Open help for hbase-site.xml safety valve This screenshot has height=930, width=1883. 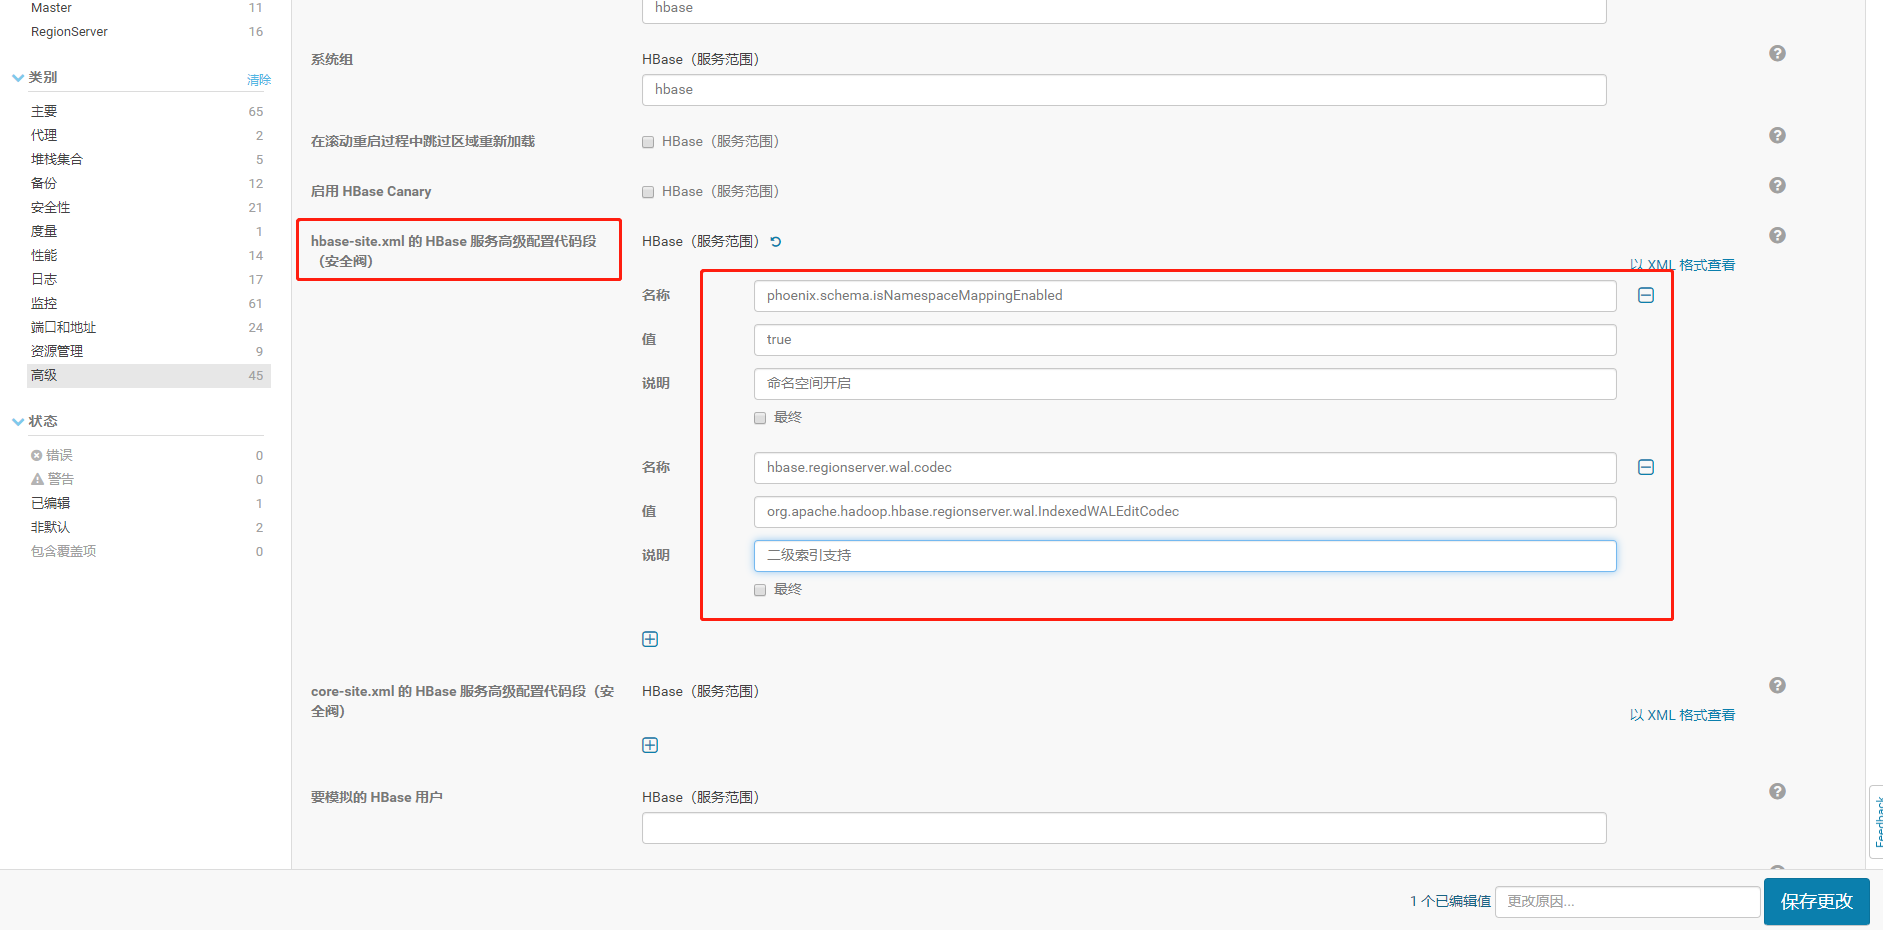click(1777, 235)
